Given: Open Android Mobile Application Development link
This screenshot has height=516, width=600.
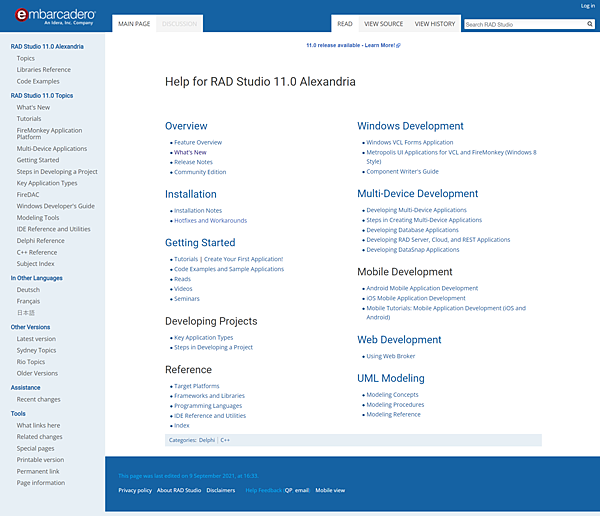Looking at the screenshot, I should pos(422,288).
